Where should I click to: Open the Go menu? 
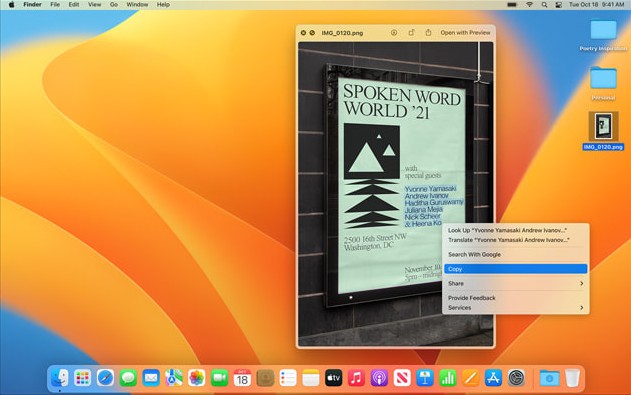(x=114, y=5)
